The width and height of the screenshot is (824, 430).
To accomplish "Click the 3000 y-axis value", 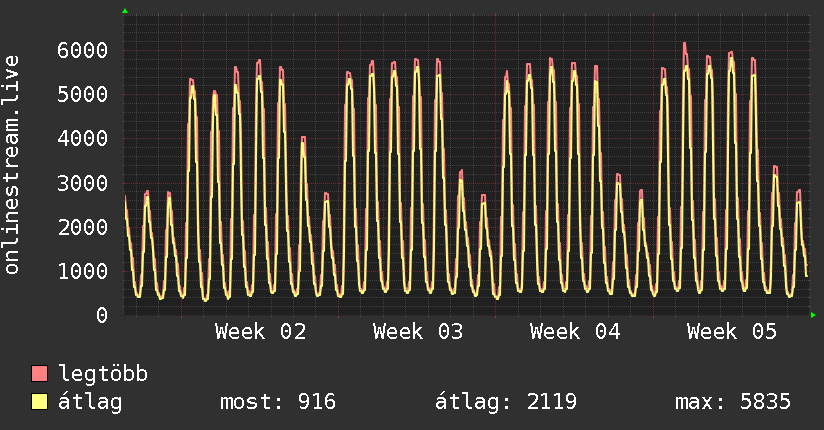I will point(83,183).
